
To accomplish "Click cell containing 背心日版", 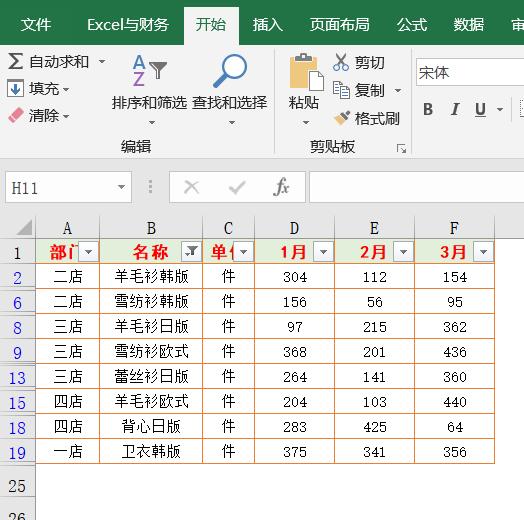I will (151, 426).
